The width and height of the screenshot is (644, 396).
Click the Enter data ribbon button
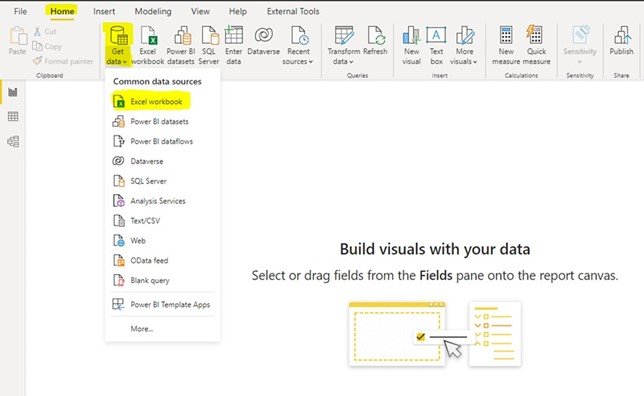click(x=233, y=45)
